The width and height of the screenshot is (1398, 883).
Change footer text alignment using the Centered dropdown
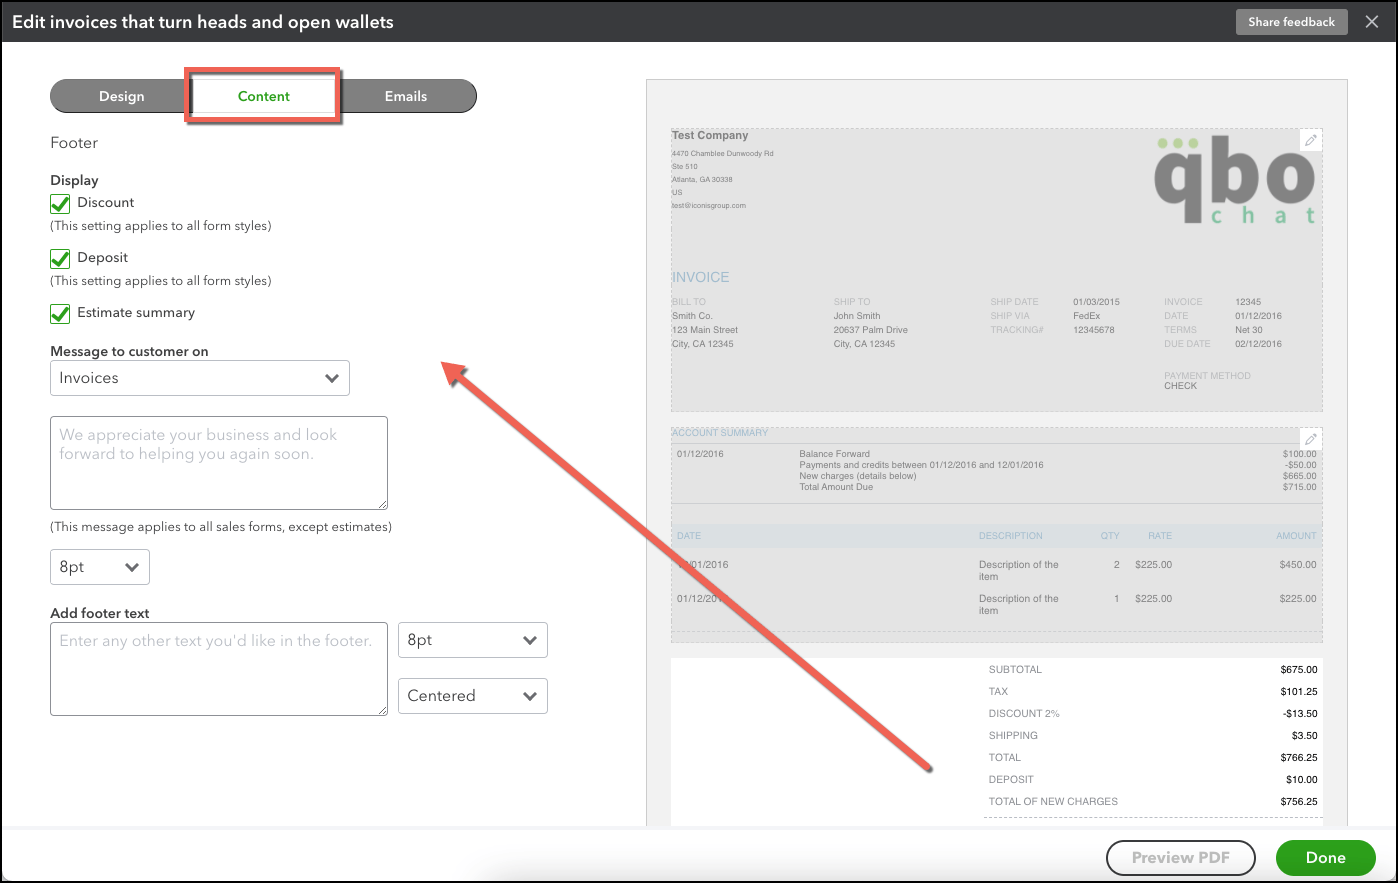coord(472,696)
